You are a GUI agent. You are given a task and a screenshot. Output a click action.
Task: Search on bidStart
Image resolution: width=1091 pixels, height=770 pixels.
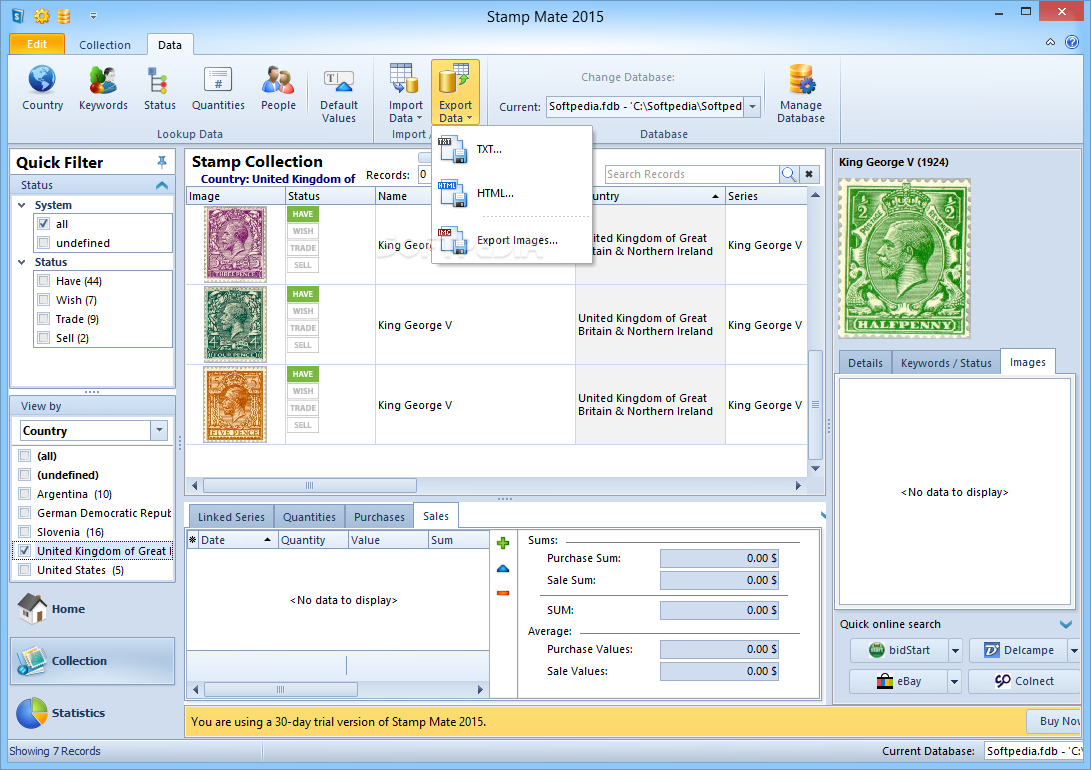coord(899,650)
